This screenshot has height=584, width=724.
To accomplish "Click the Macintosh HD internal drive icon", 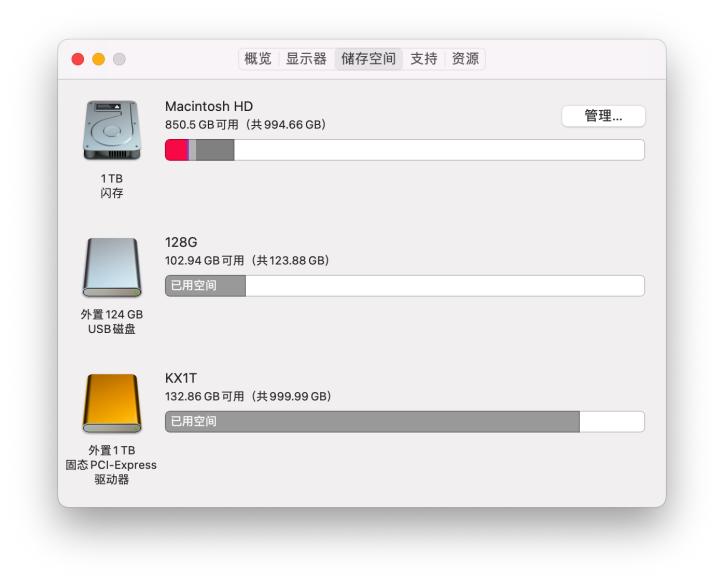I will click(x=112, y=130).
